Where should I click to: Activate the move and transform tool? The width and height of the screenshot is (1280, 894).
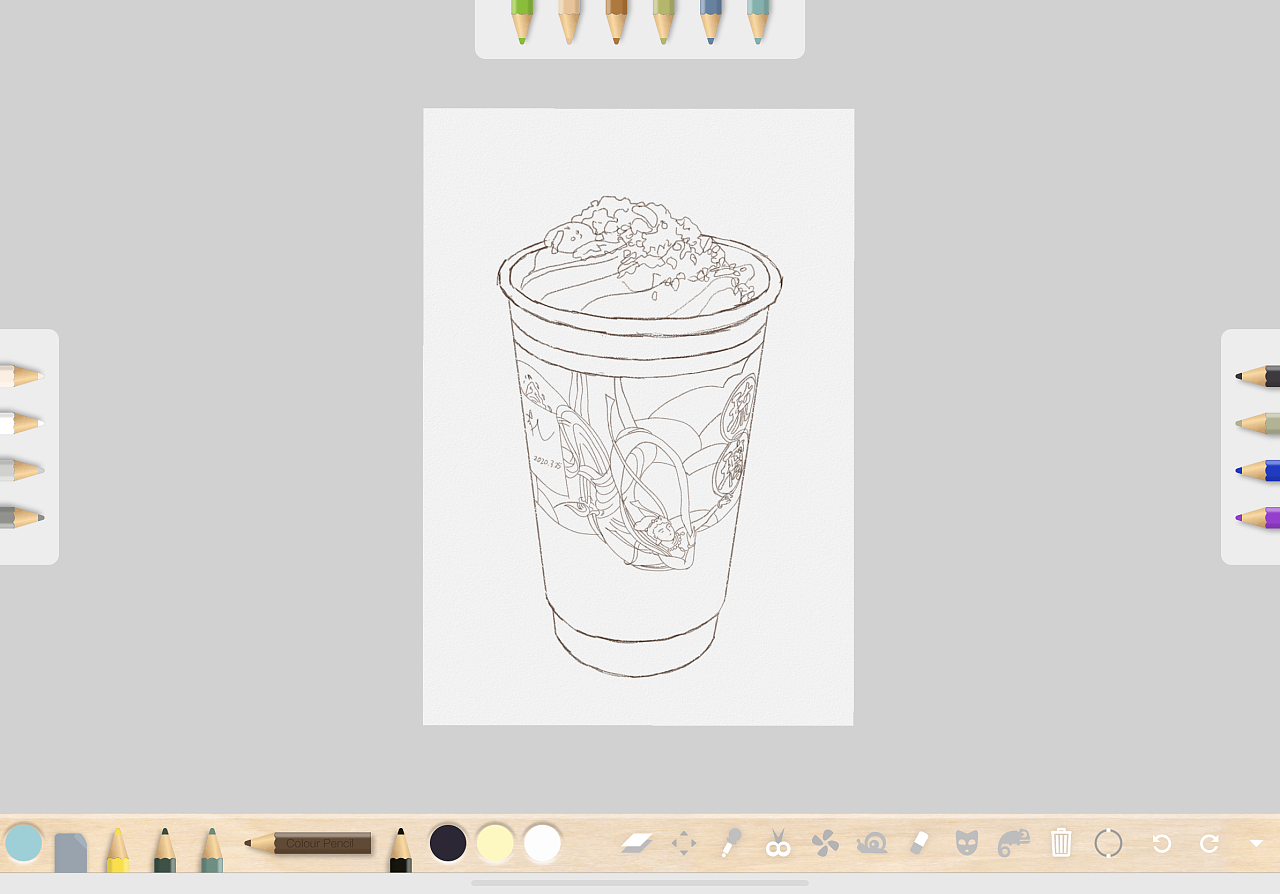coord(684,843)
